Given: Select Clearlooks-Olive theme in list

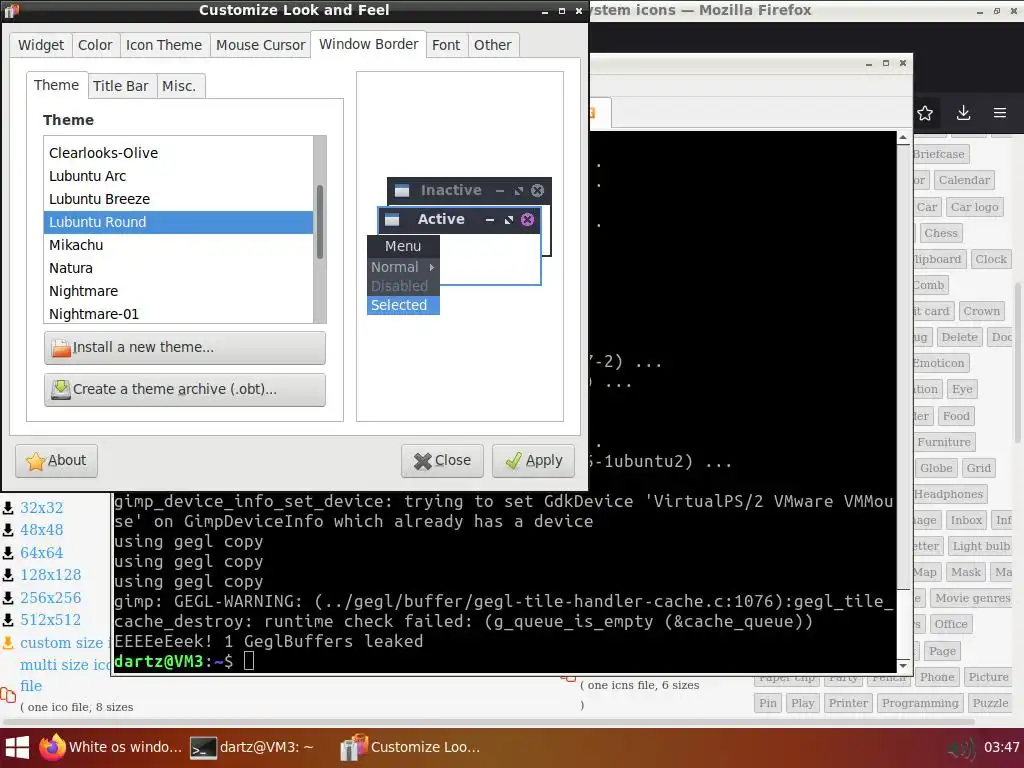Looking at the screenshot, I should pyautogui.click(x=178, y=153).
